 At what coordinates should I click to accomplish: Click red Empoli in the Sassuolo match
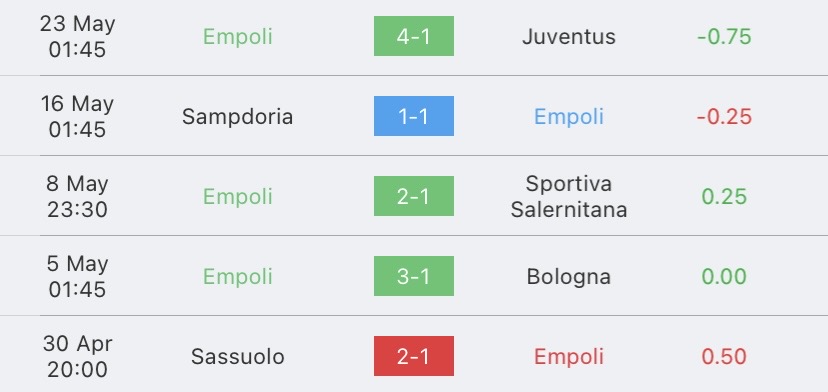tap(569, 357)
